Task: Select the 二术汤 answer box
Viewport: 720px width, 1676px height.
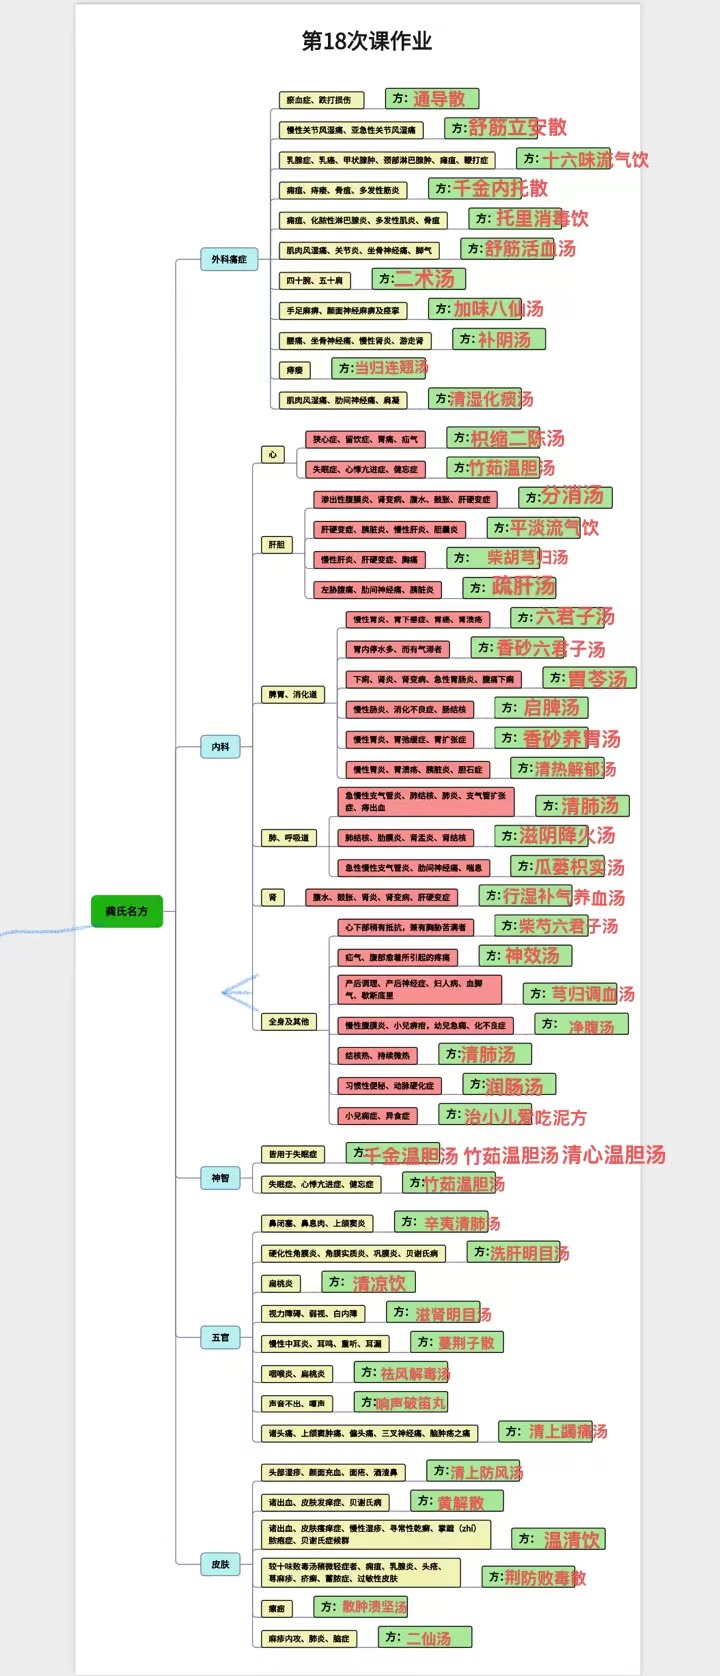Action: point(418,278)
